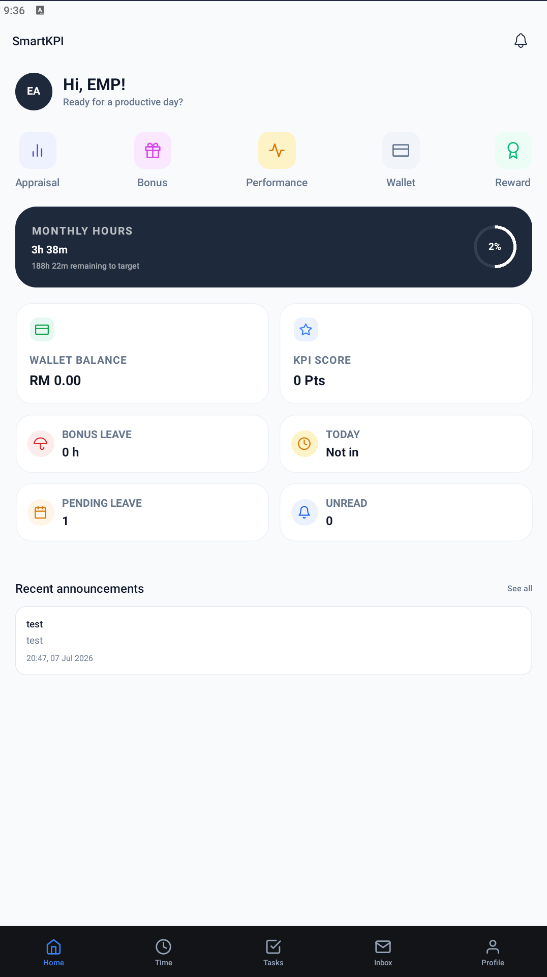Click the 2% monthly hours progress ring

pos(495,247)
